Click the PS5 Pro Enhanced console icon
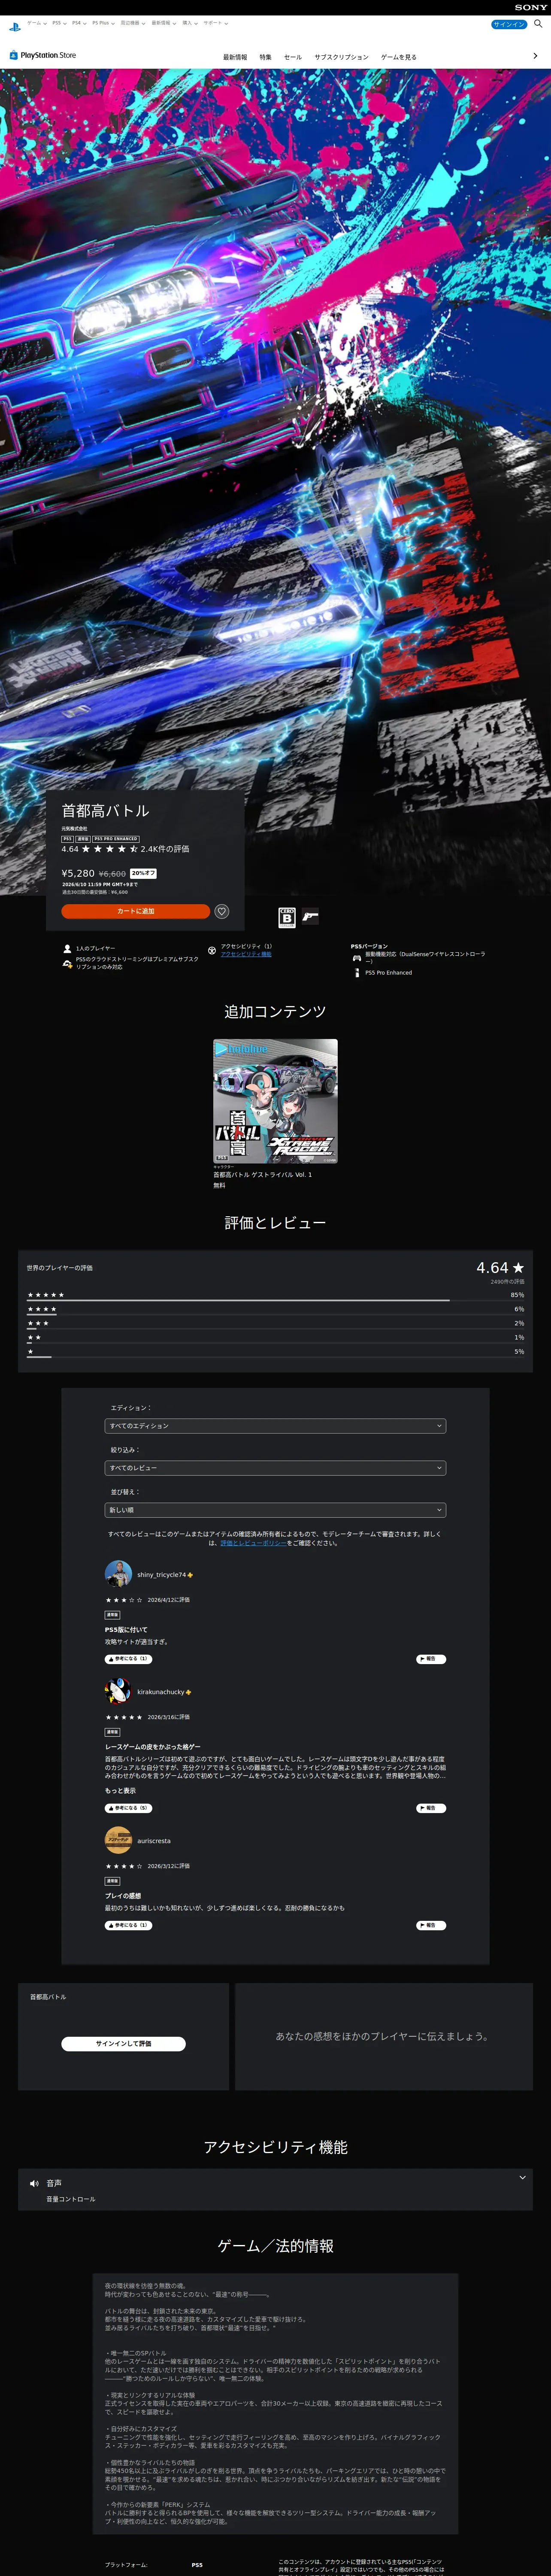This screenshot has width=551, height=2576. coord(357,972)
